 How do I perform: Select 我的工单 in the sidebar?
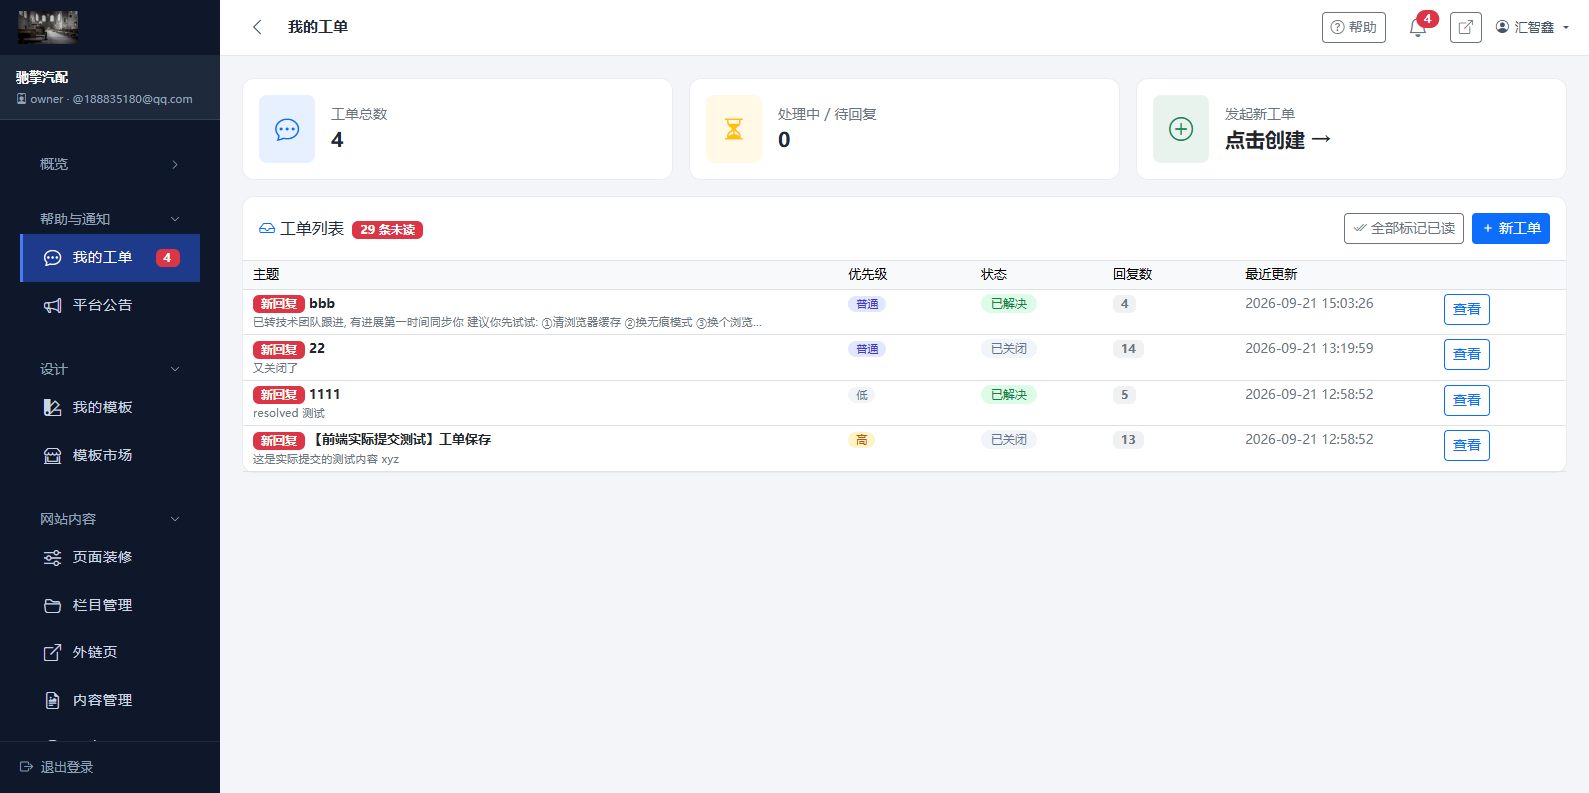click(x=110, y=258)
